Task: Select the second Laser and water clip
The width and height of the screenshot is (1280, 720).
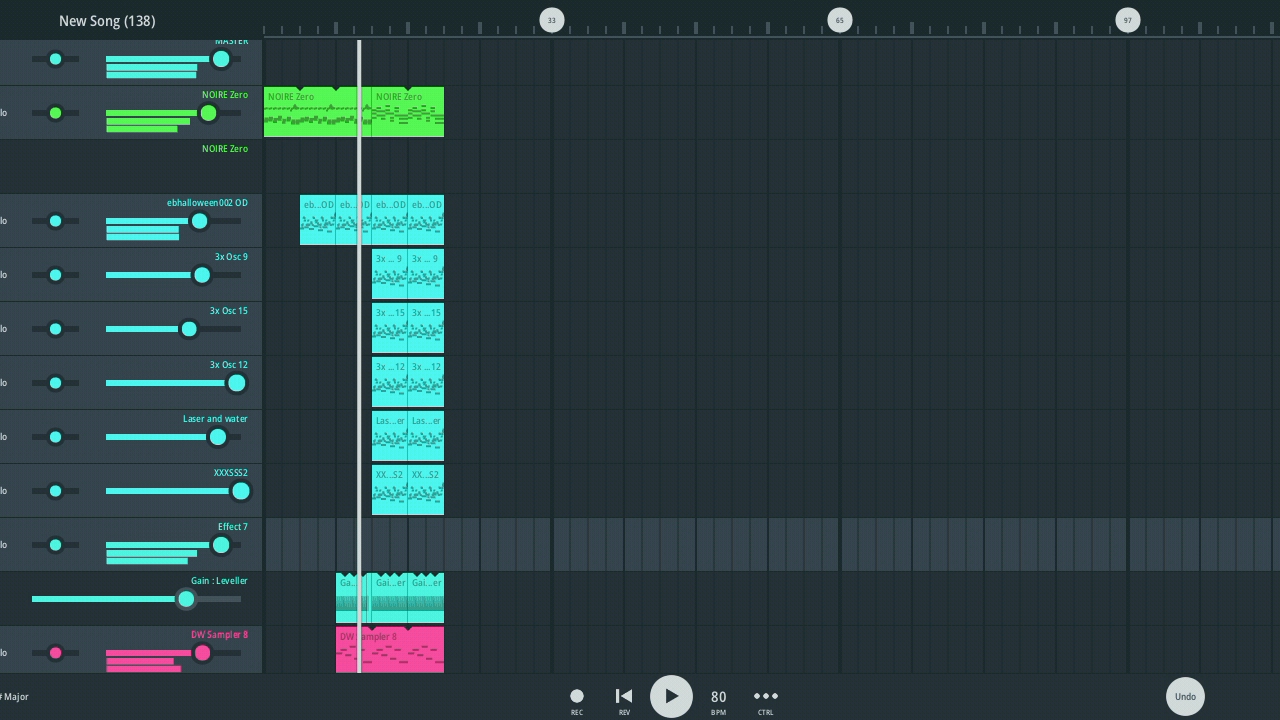Action: click(426, 436)
